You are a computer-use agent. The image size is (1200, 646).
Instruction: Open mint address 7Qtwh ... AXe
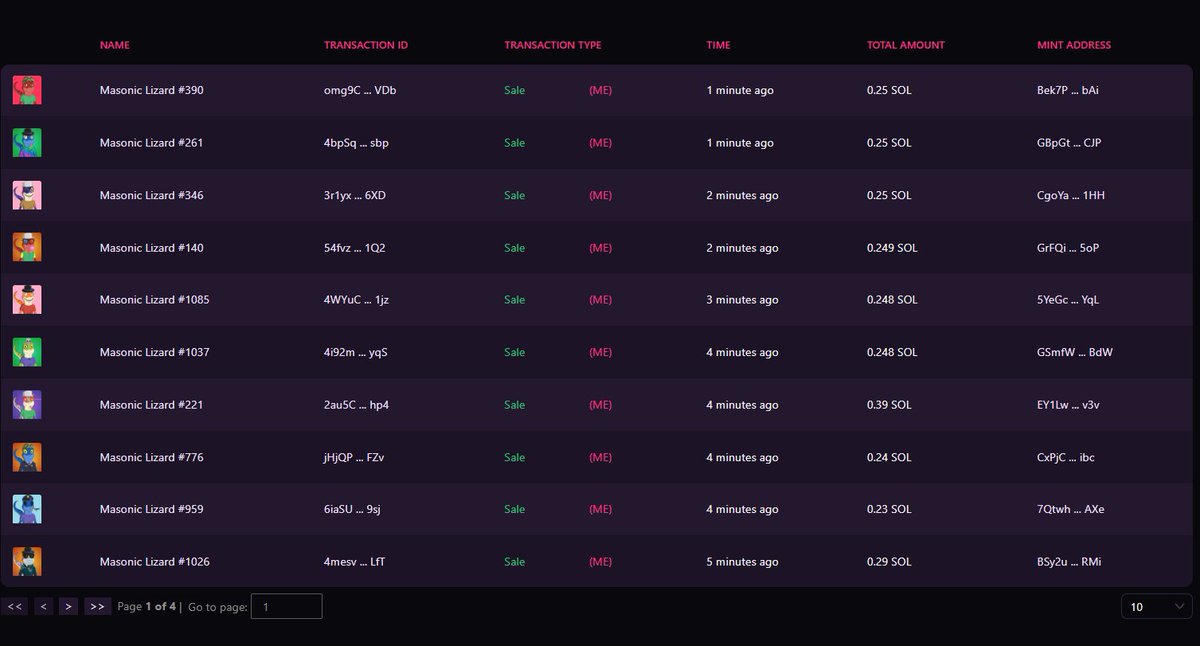[x=1071, y=509]
